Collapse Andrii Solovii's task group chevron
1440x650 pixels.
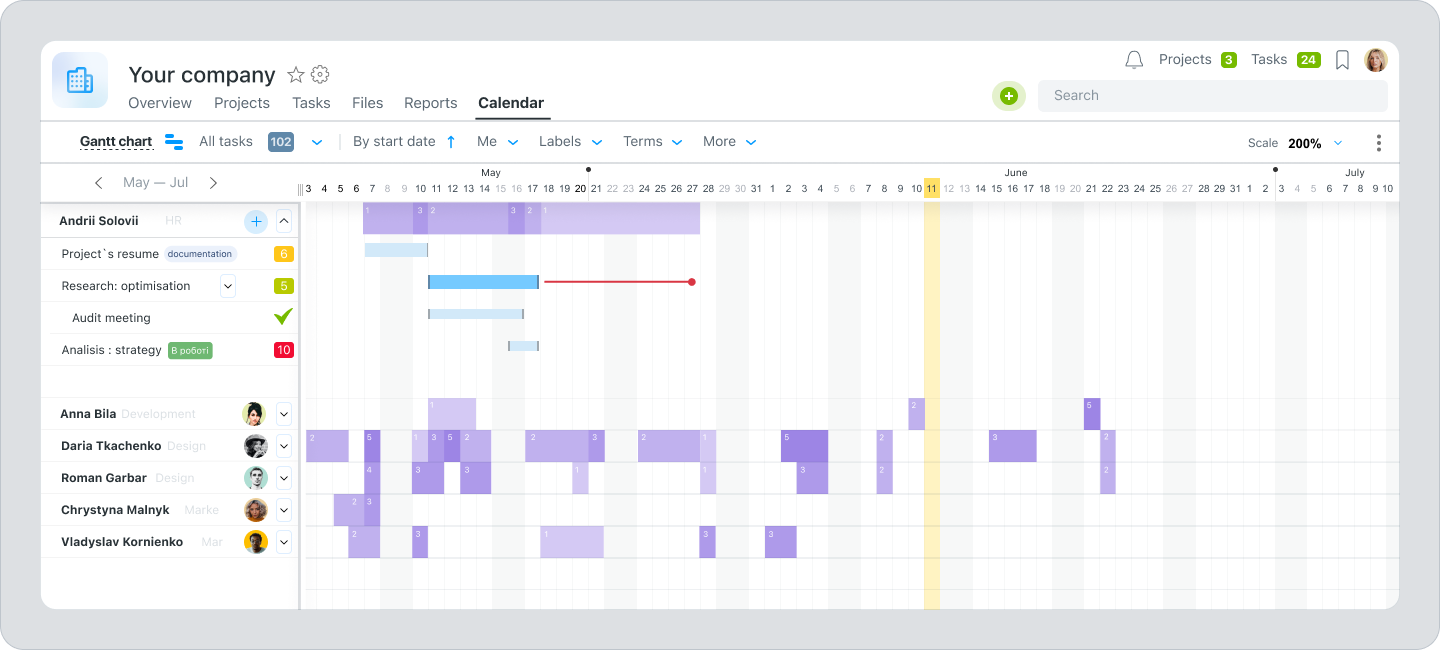click(x=283, y=221)
